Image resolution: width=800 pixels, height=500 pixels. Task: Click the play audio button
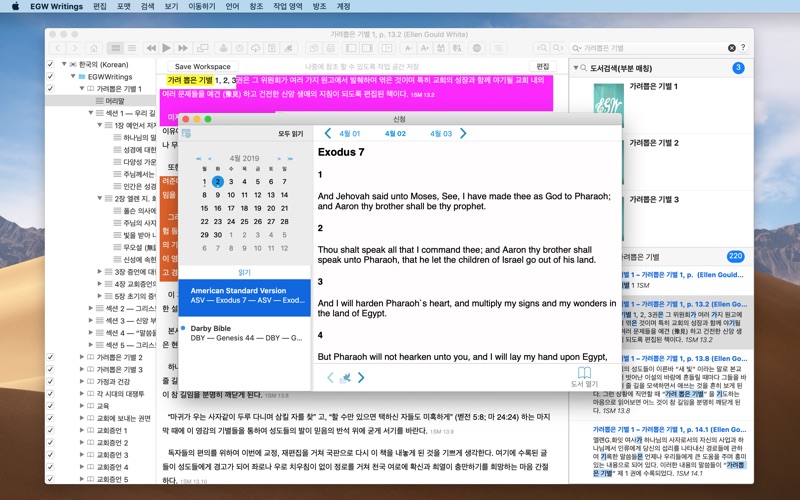166,48
